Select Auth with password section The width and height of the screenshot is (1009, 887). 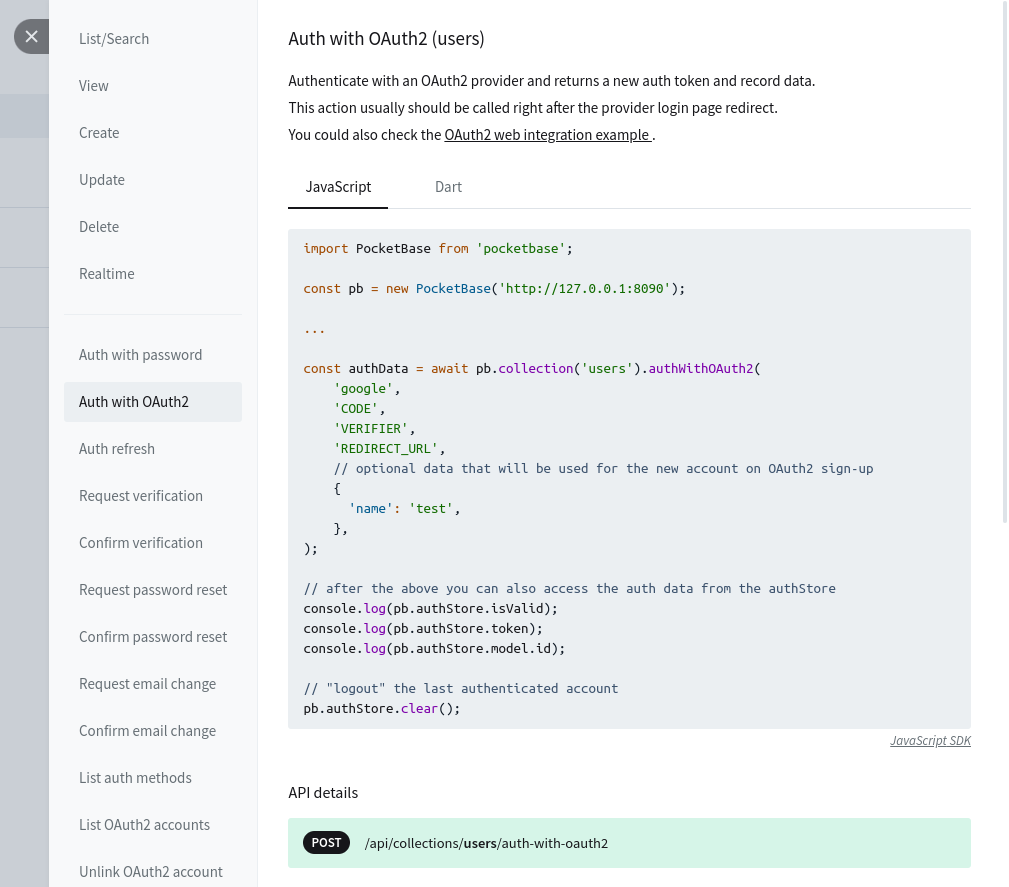141,355
